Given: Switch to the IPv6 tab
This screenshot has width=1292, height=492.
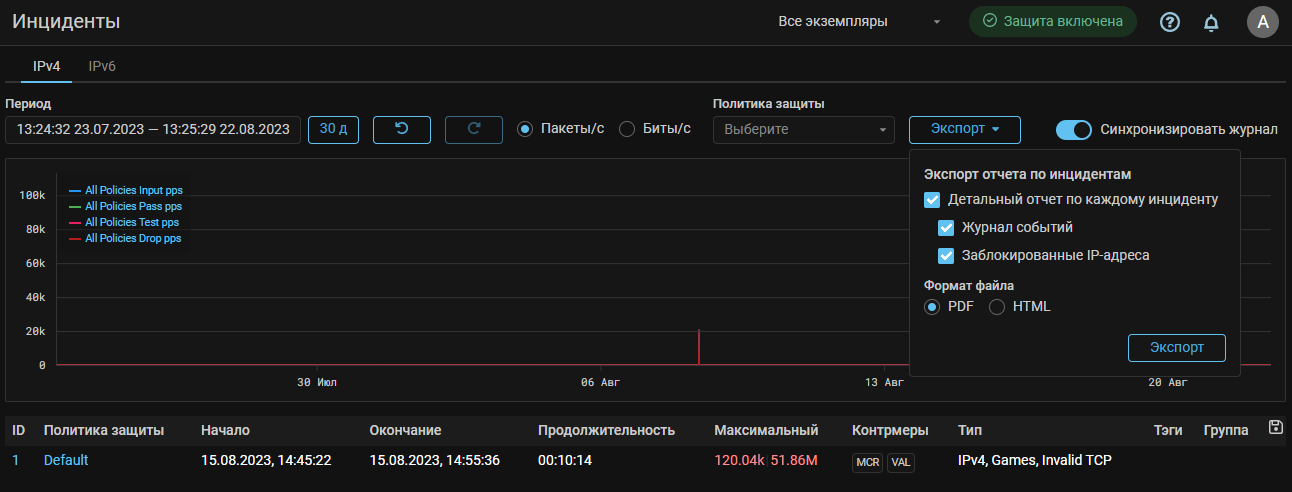Looking at the screenshot, I should click(x=102, y=67).
